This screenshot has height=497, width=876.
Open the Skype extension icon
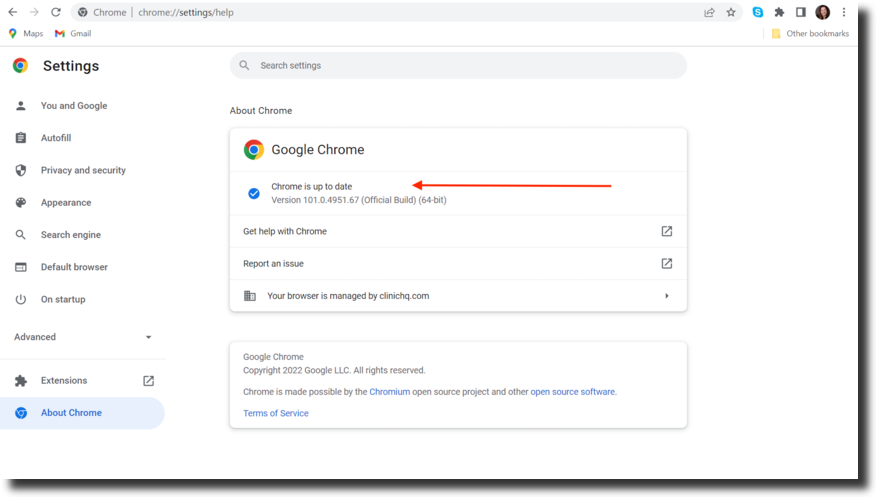pos(758,13)
